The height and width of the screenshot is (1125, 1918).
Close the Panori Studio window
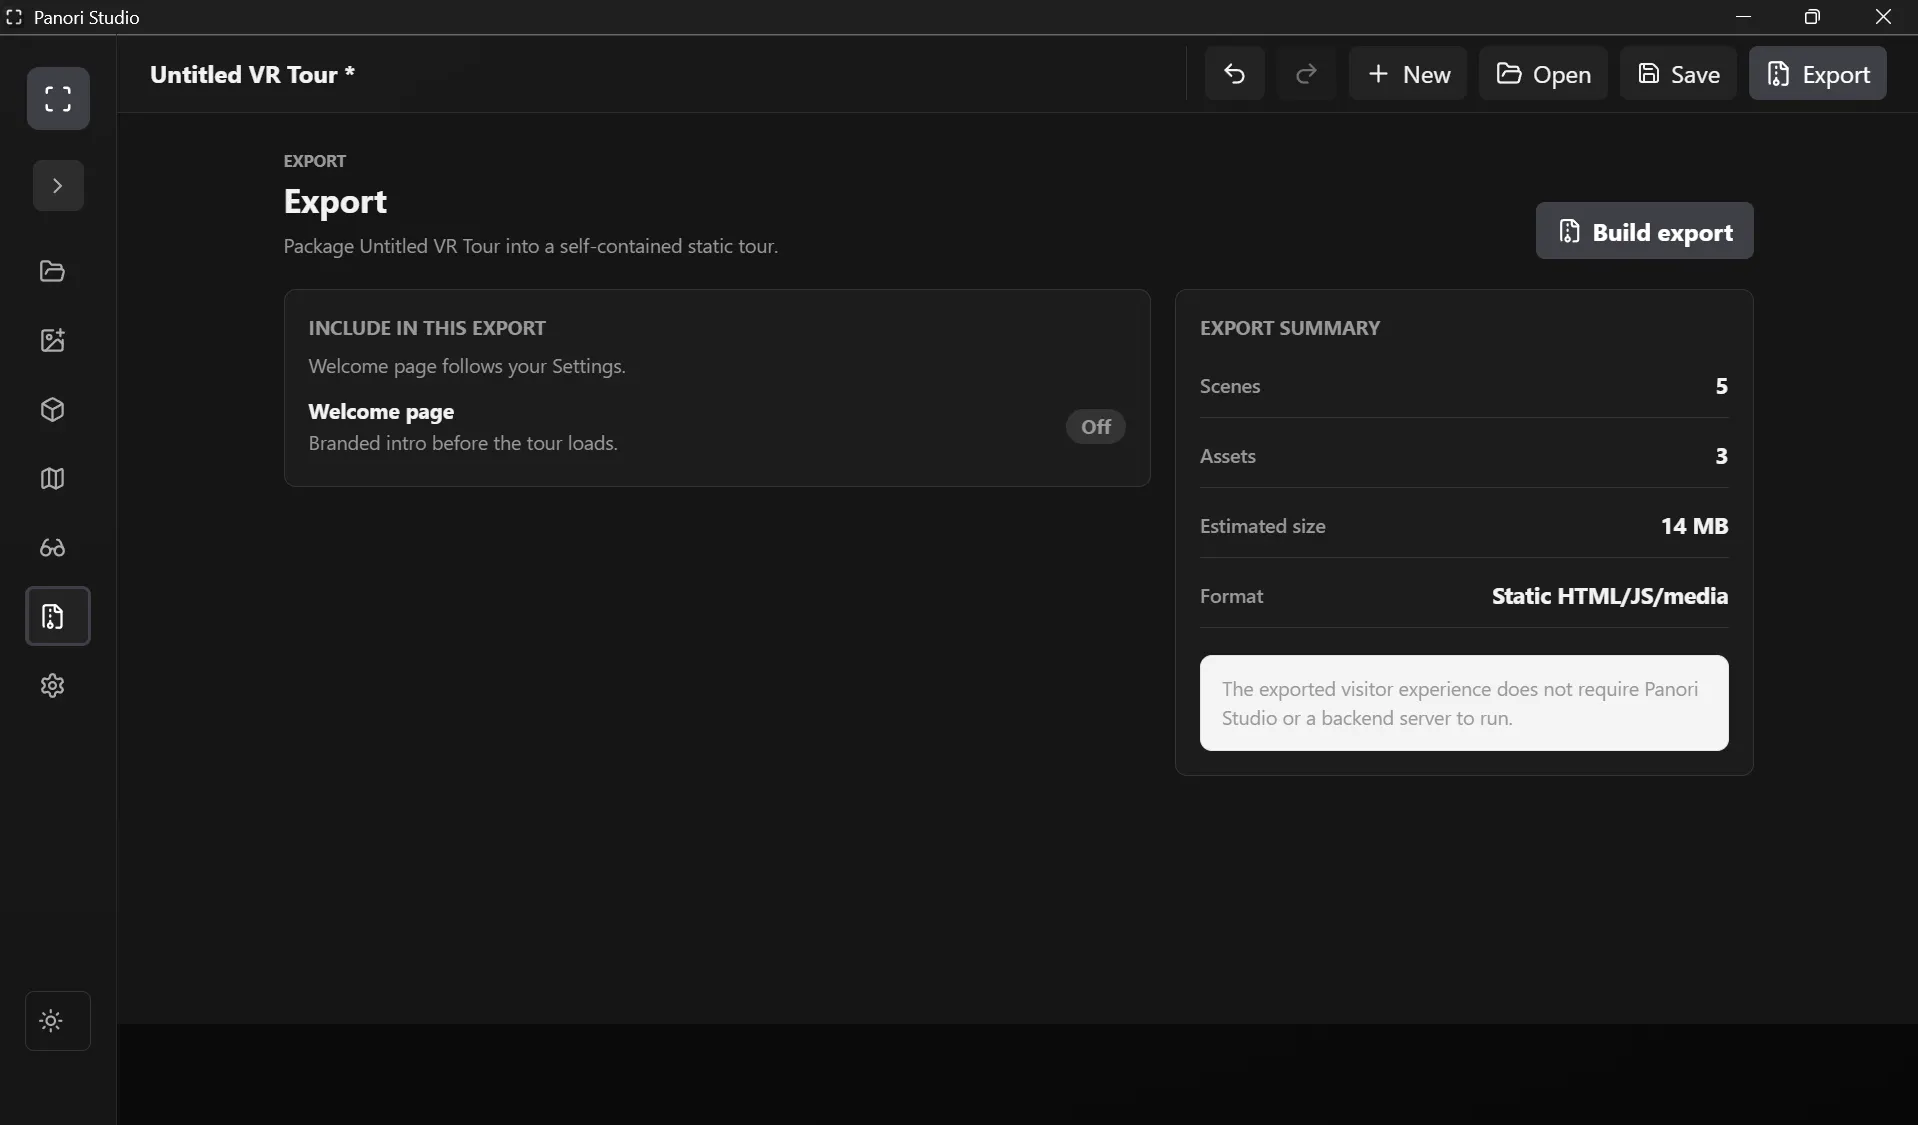tap(1883, 17)
